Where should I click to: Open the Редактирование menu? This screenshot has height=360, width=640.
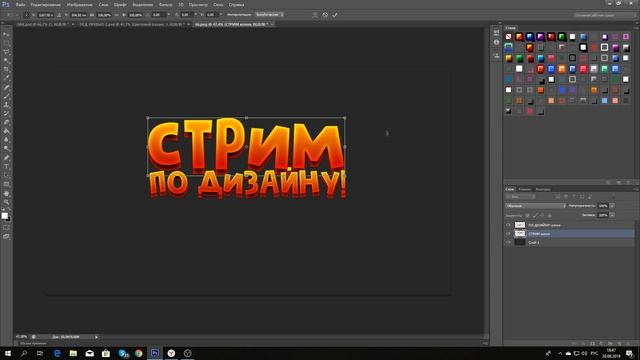point(45,5)
